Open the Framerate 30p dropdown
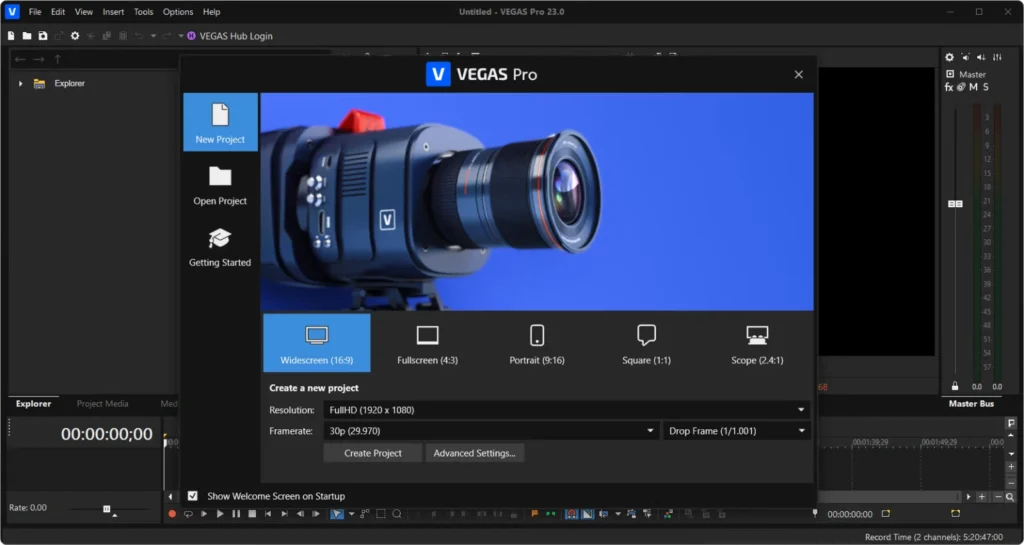Viewport: 1024px width, 545px height. 490,431
